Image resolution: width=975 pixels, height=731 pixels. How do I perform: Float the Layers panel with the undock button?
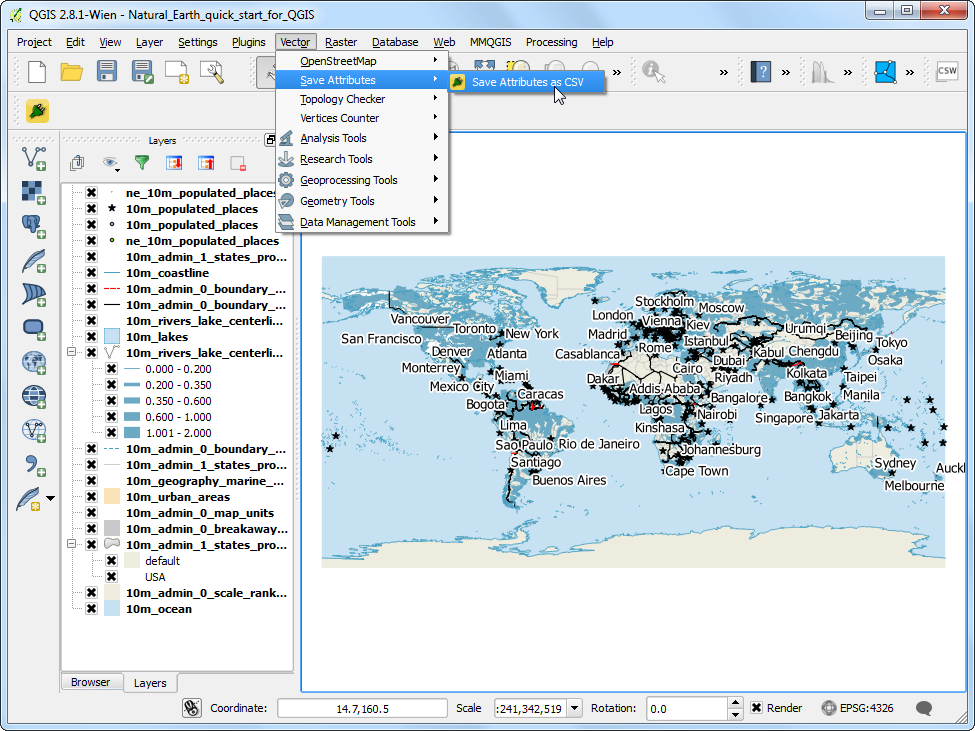pos(270,140)
